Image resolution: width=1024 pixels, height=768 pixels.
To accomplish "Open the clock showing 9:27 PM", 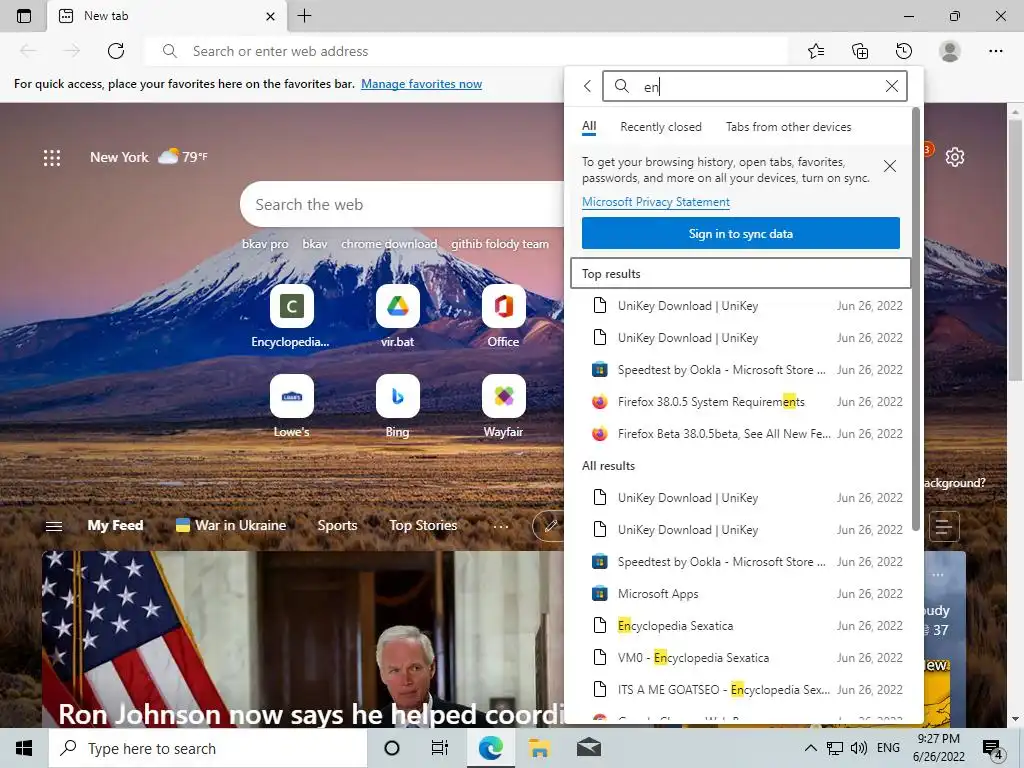I will (x=938, y=748).
